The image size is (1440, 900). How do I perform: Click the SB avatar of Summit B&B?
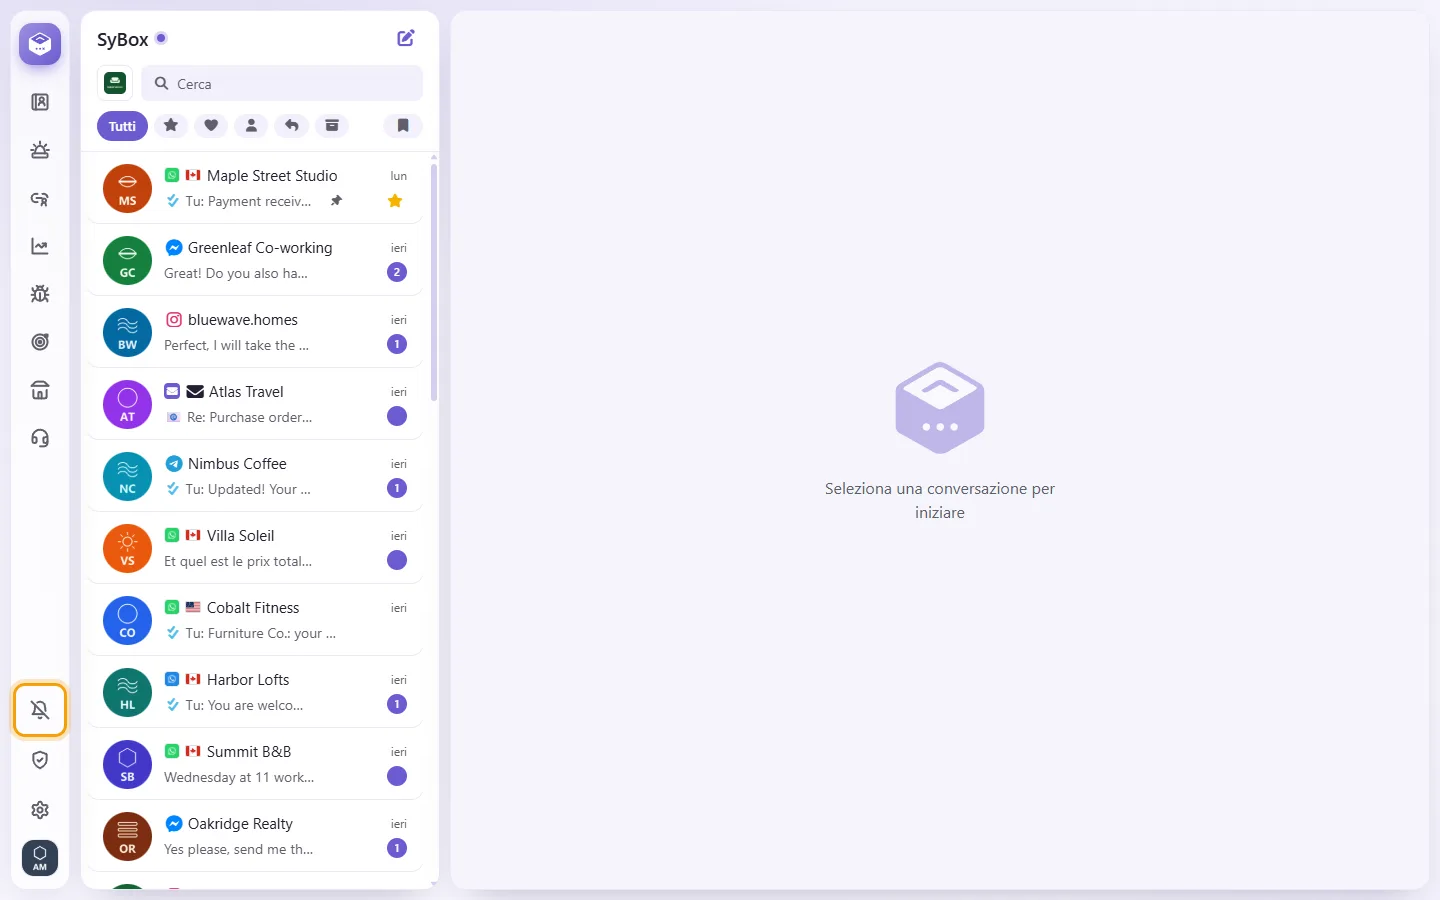click(128, 764)
